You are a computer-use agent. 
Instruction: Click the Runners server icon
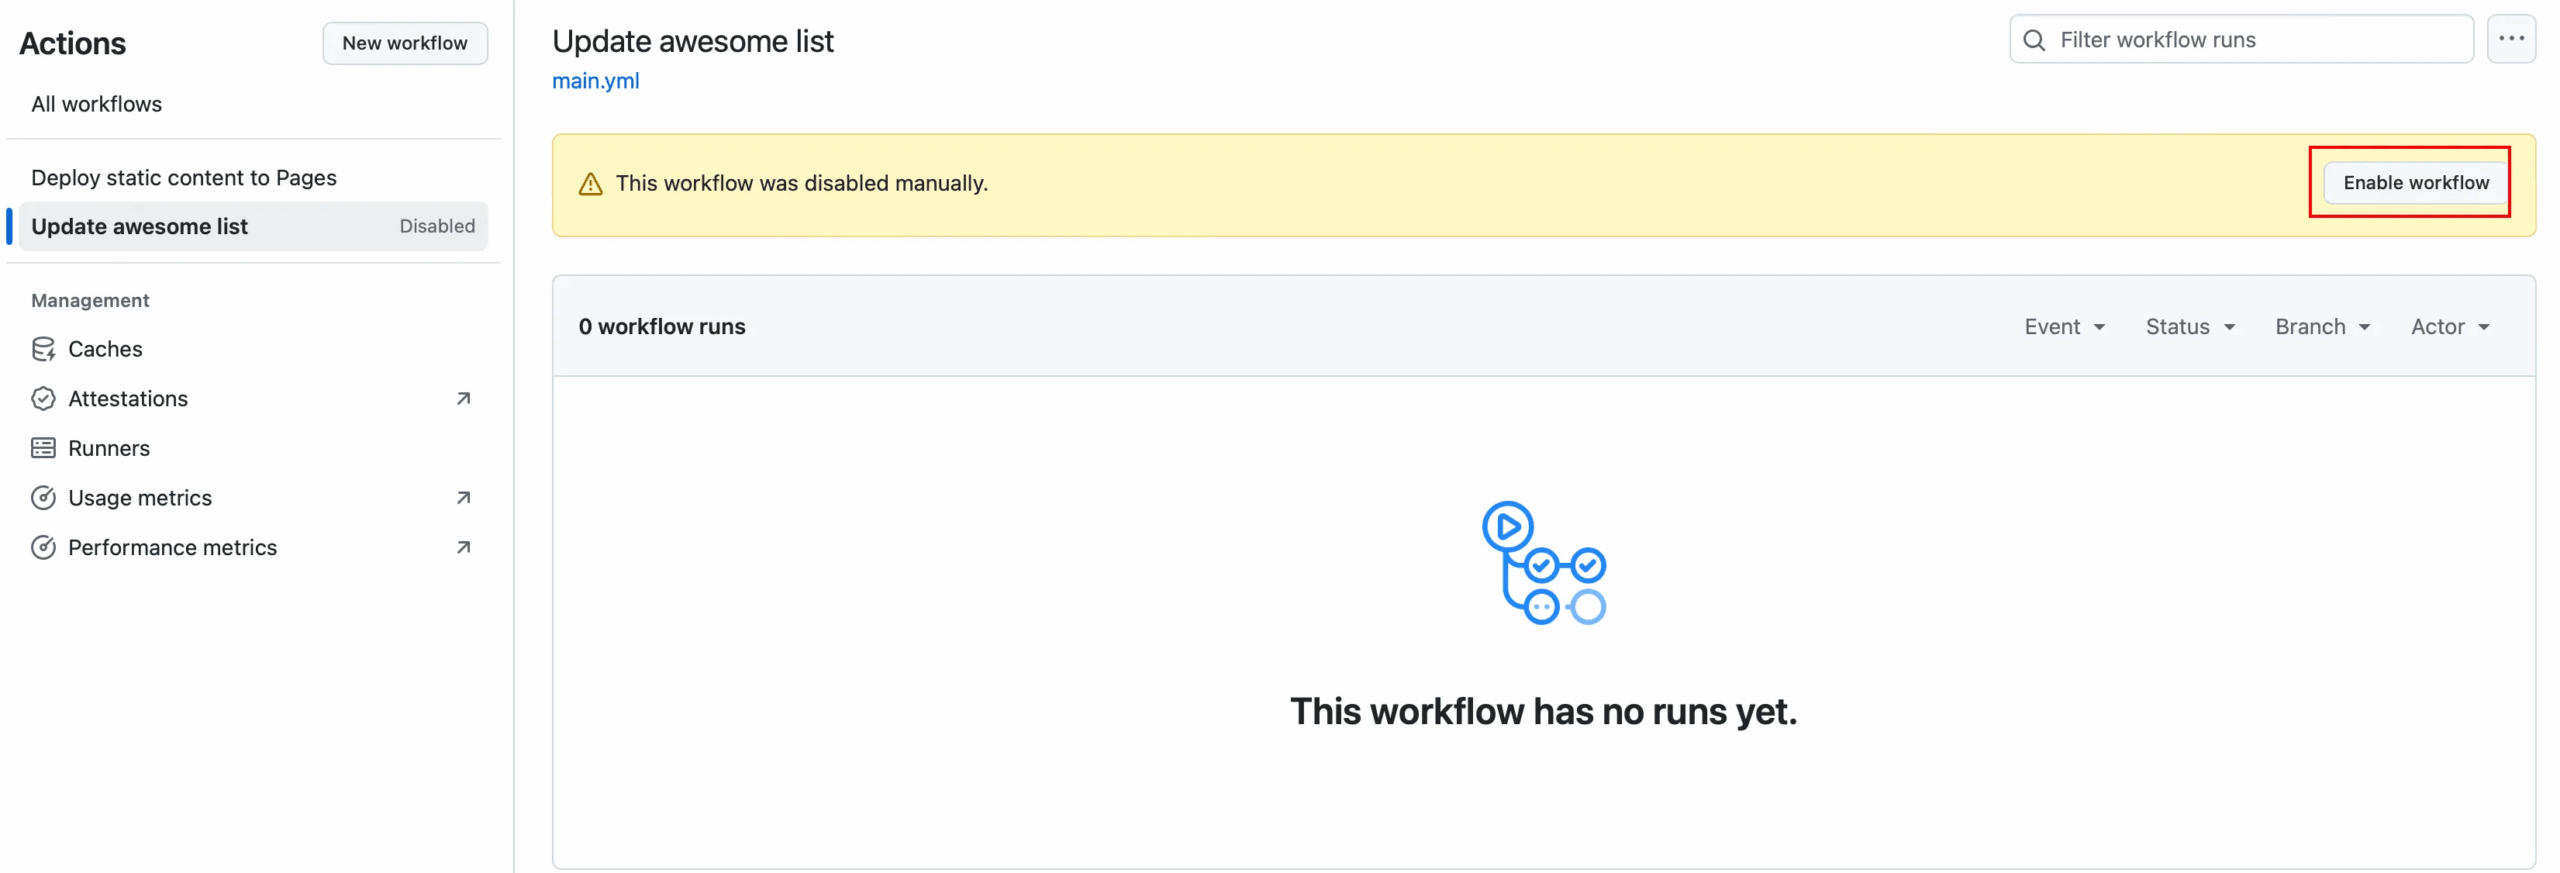click(x=43, y=448)
